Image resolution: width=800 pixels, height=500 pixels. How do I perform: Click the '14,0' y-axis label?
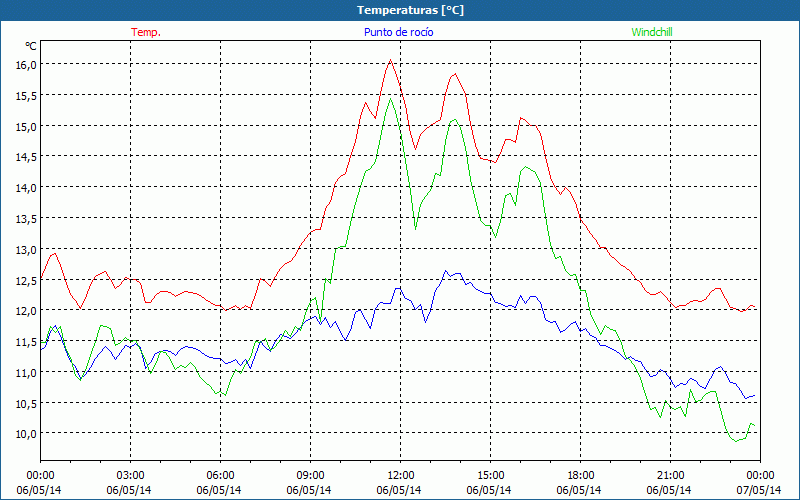point(26,188)
